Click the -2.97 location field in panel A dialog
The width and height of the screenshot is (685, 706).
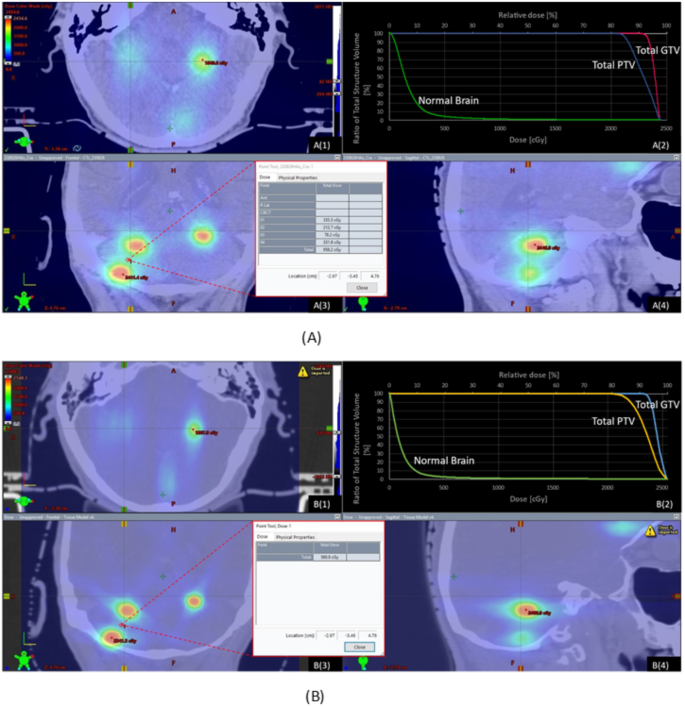[x=329, y=276]
